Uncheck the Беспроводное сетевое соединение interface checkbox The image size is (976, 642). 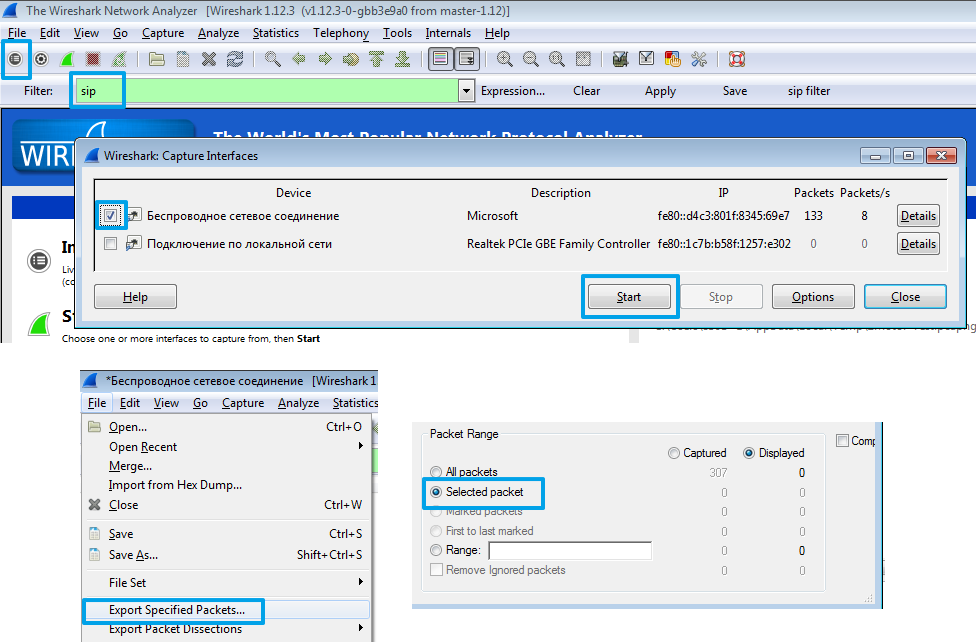[111, 216]
